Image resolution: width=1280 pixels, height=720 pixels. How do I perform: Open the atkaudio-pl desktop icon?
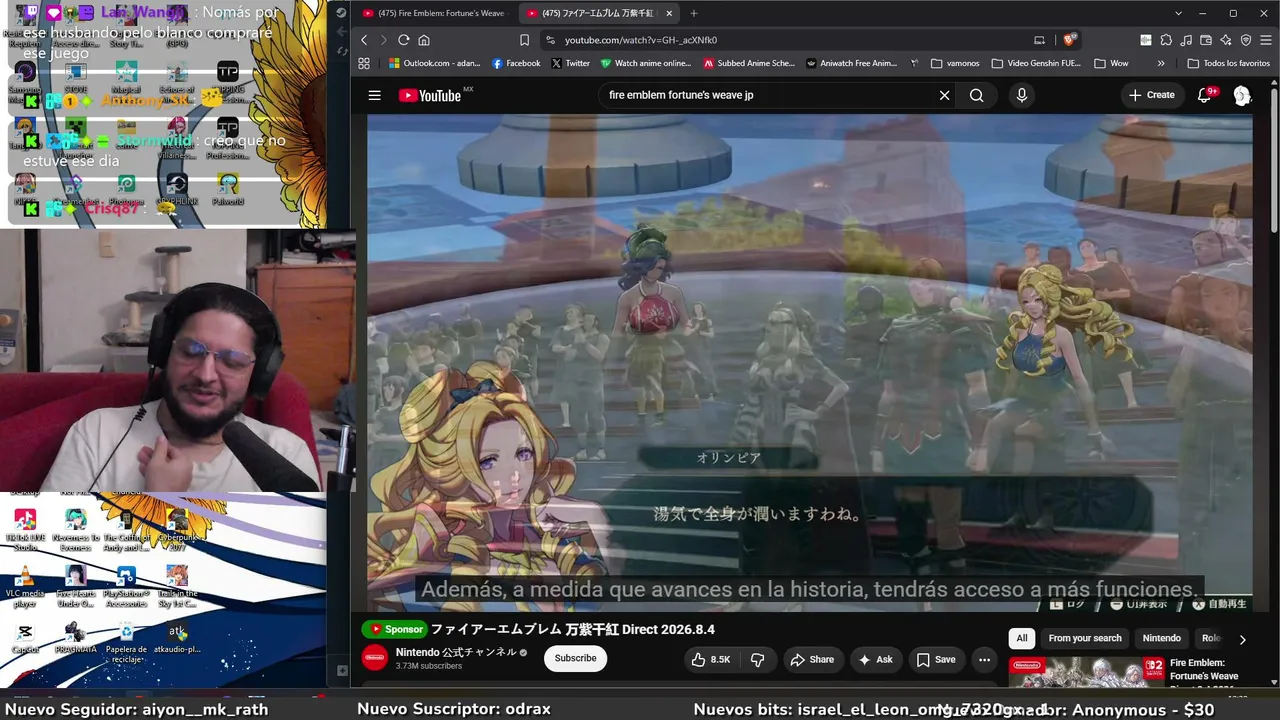pyautogui.click(x=177, y=640)
